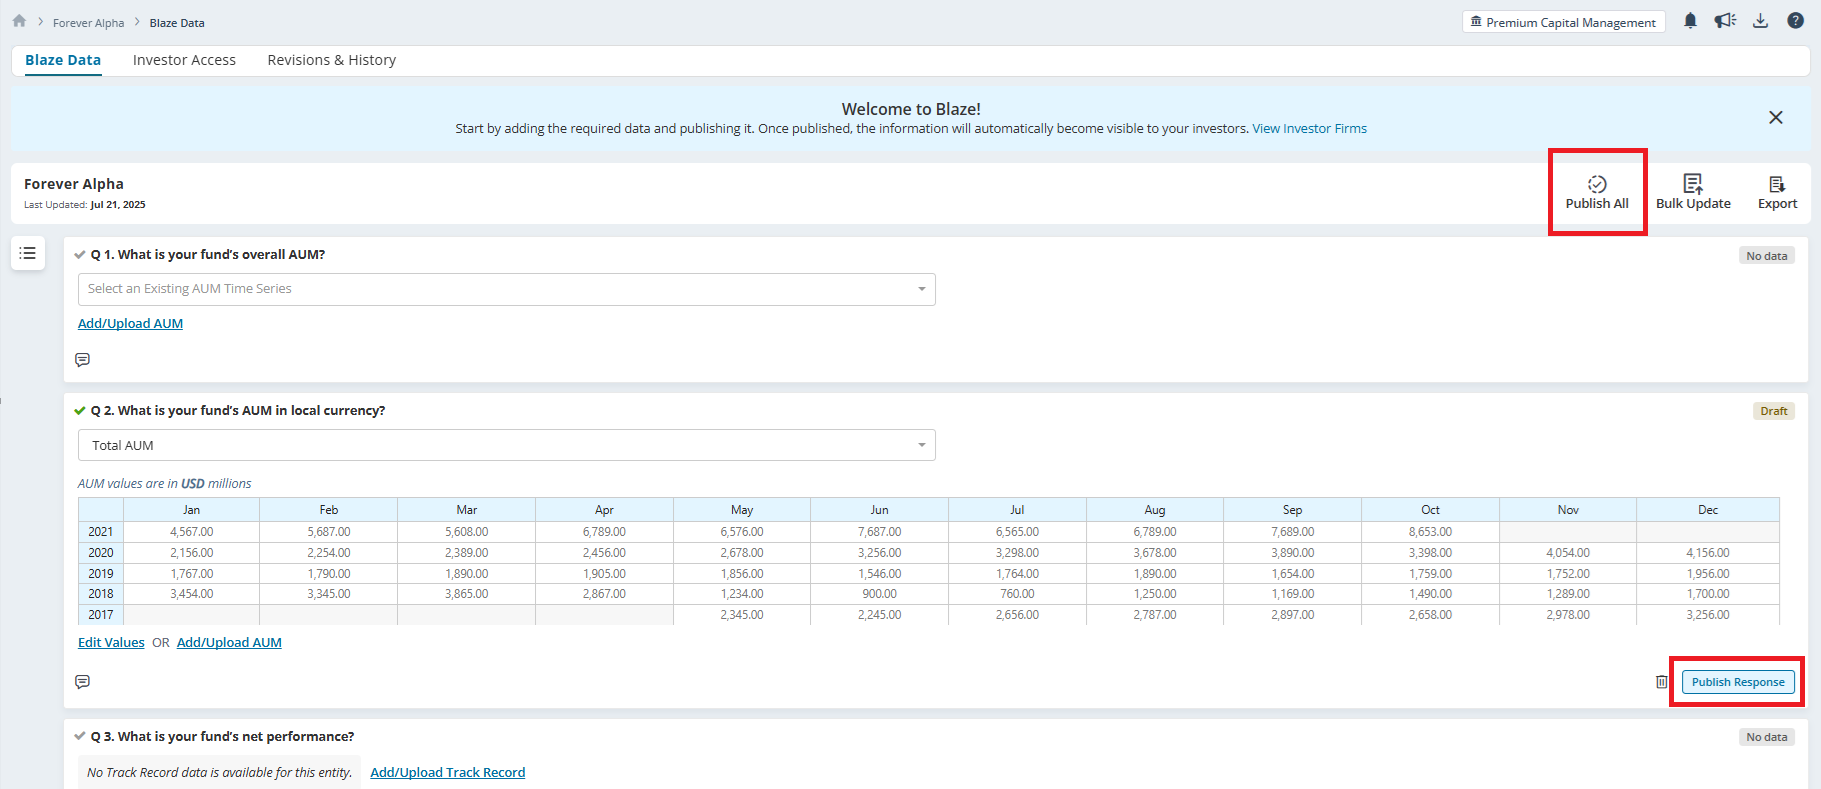Open the announcements megaphone icon
The height and width of the screenshot is (789, 1821).
tap(1725, 21)
